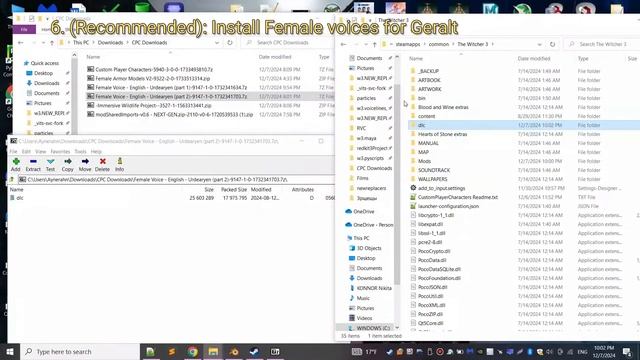640x360 pixels.
Task: Open address history dropdown in CPC Downloads window
Action: click(217, 42)
